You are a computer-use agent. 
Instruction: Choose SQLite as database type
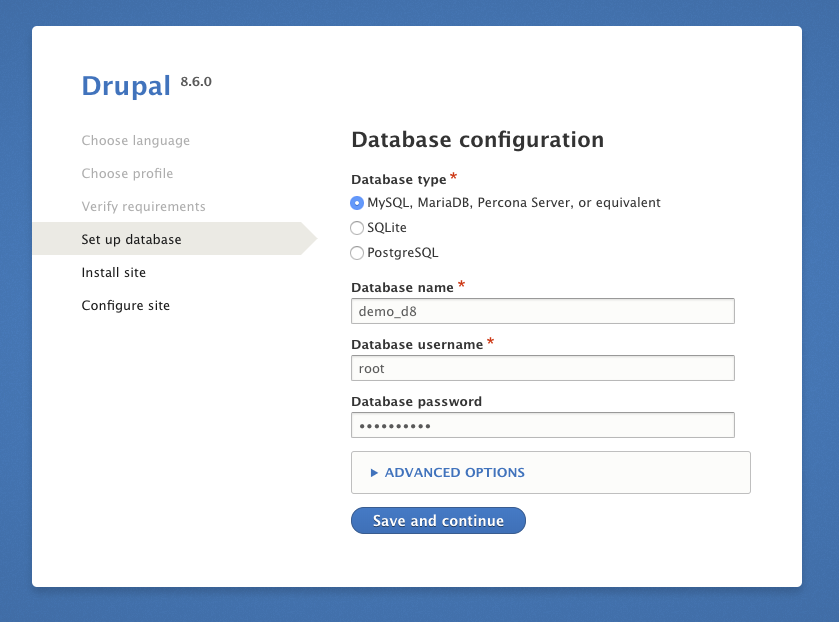(x=357, y=228)
